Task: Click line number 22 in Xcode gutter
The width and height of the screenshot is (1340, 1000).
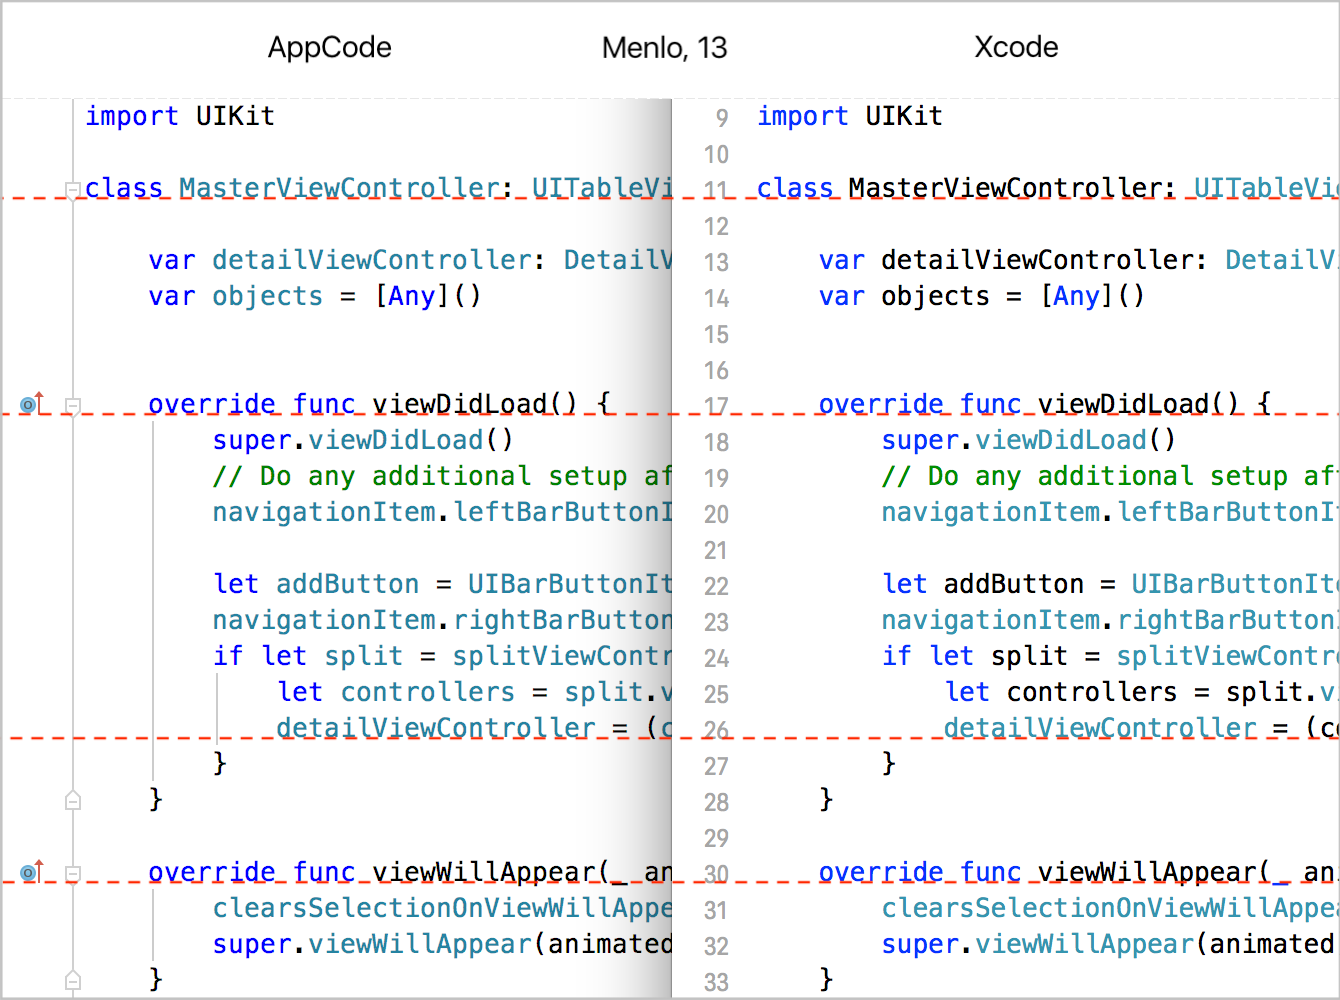Action: click(x=716, y=586)
